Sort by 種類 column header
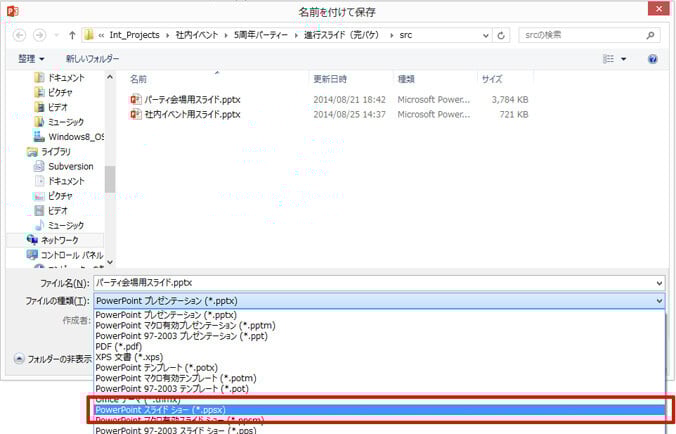 [x=406, y=79]
